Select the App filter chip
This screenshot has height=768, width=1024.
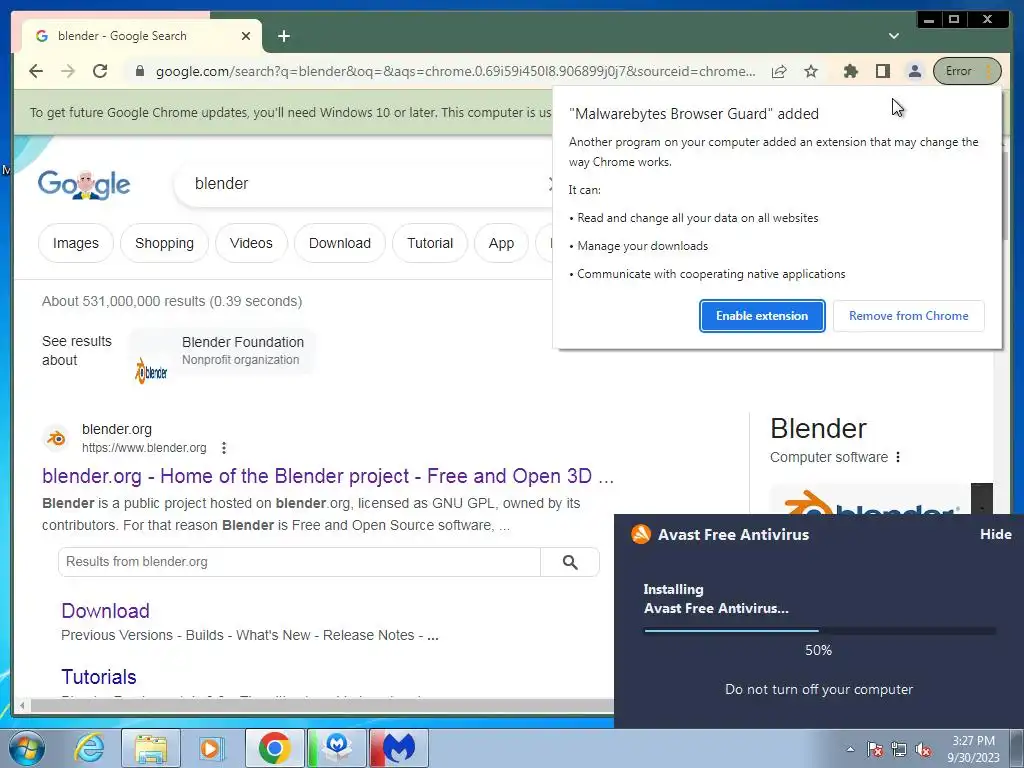pyautogui.click(x=501, y=243)
